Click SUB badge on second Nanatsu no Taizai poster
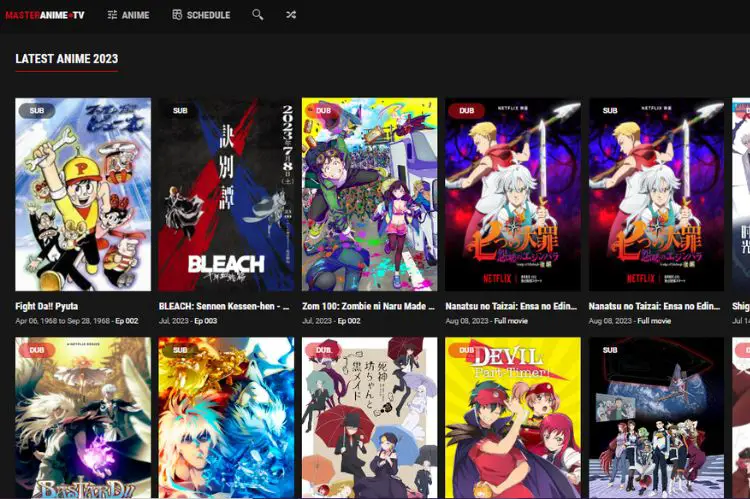This screenshot has width=750, height=499. [x=610, y=111]
